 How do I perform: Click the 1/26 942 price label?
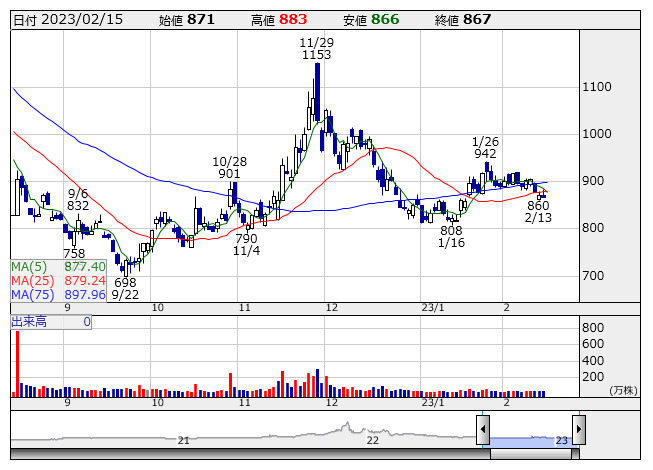(485, 147)
